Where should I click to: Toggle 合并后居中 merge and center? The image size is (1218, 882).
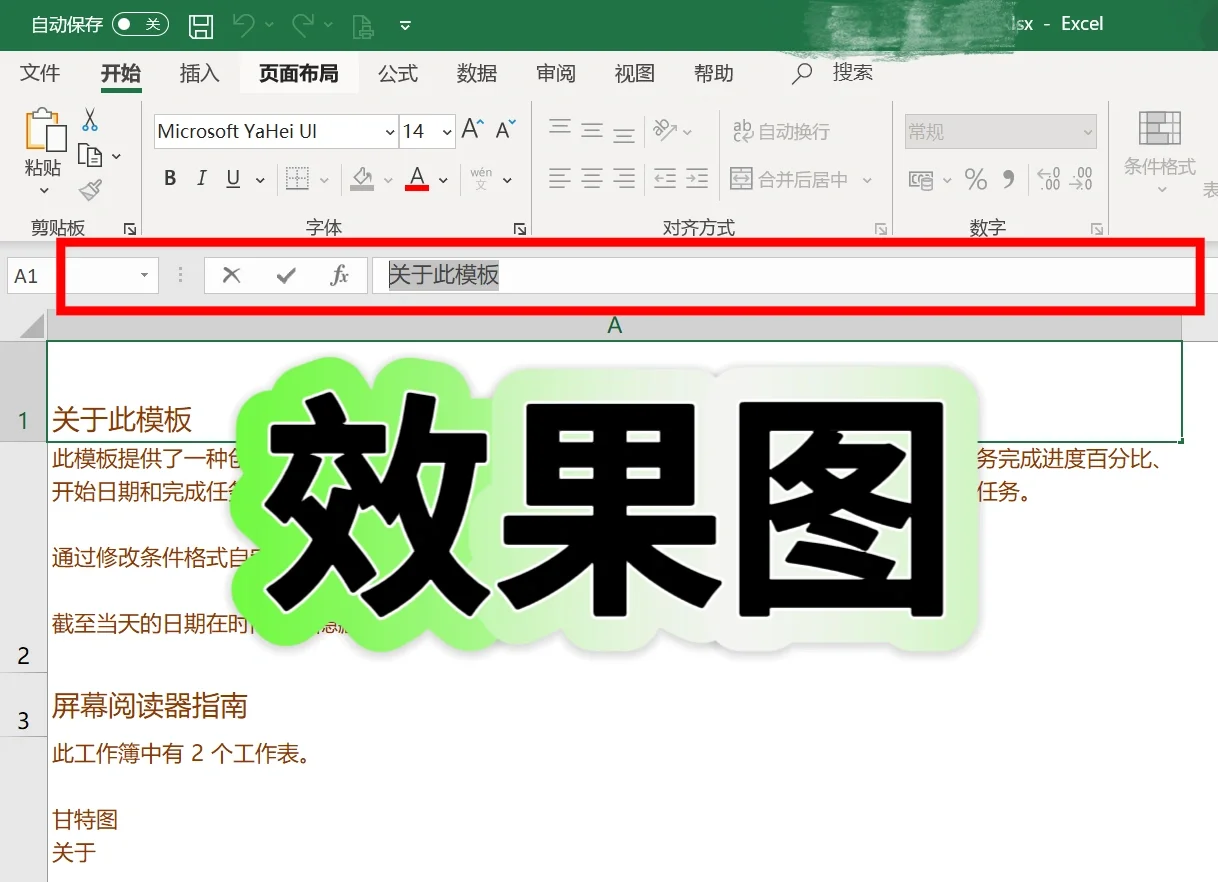pyautogui.click(x=791, y=179)
